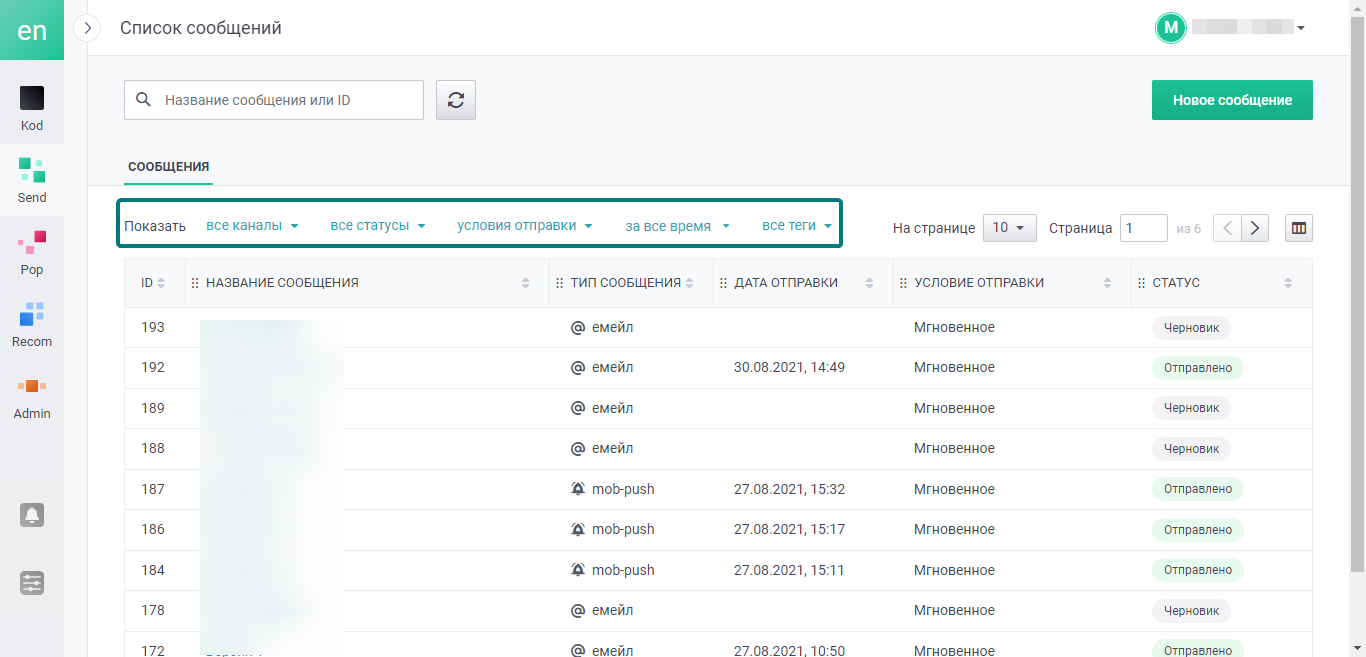Sort by СТАТУС column arrows
The width and height of the screenshot is (1366, 657).
coord(1288,284)
